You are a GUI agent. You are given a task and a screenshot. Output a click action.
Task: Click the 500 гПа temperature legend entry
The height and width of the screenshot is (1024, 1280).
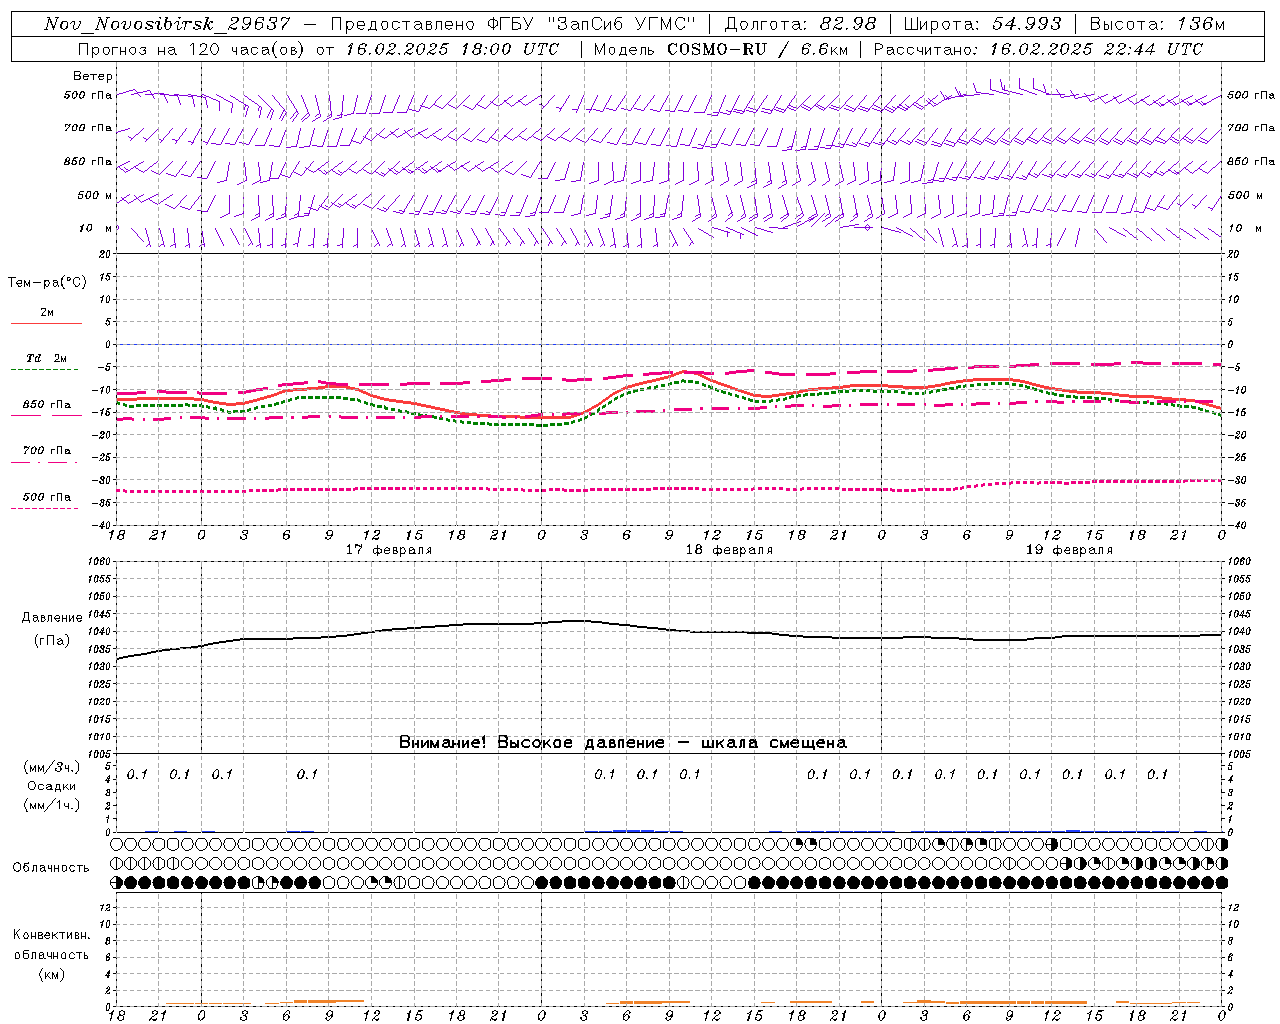coord(47,497)
